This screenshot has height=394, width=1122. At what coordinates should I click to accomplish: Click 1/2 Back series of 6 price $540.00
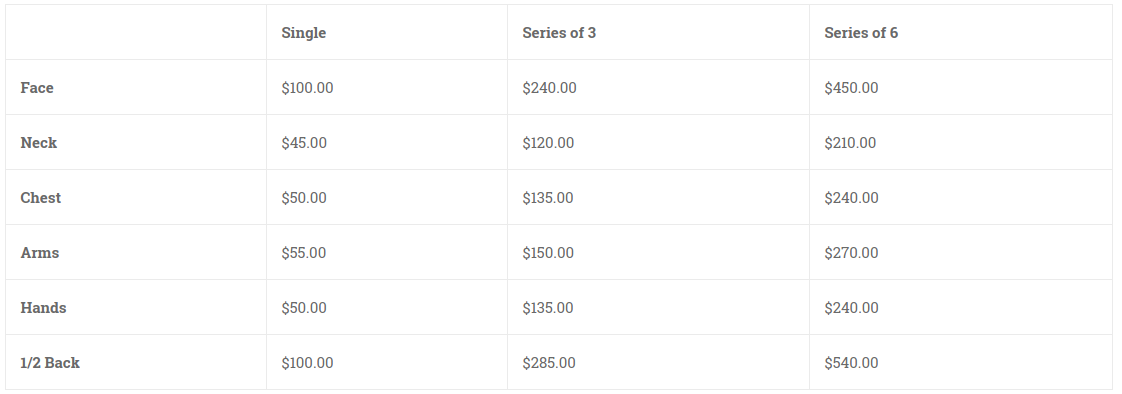point(851,363)
